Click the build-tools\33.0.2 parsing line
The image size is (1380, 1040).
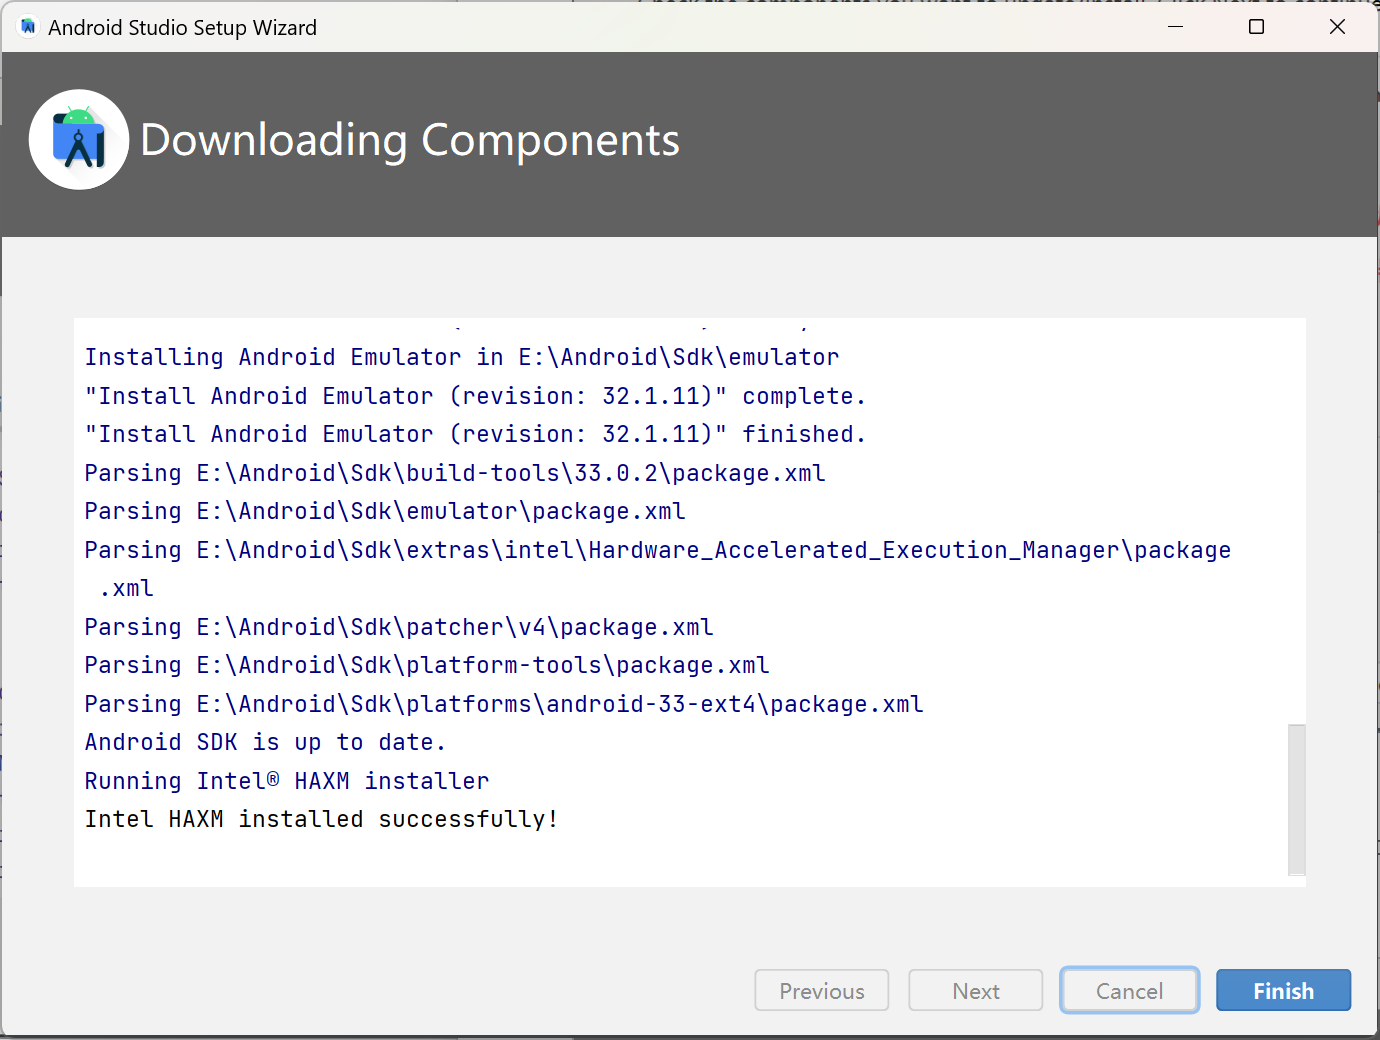coord(455,473)
